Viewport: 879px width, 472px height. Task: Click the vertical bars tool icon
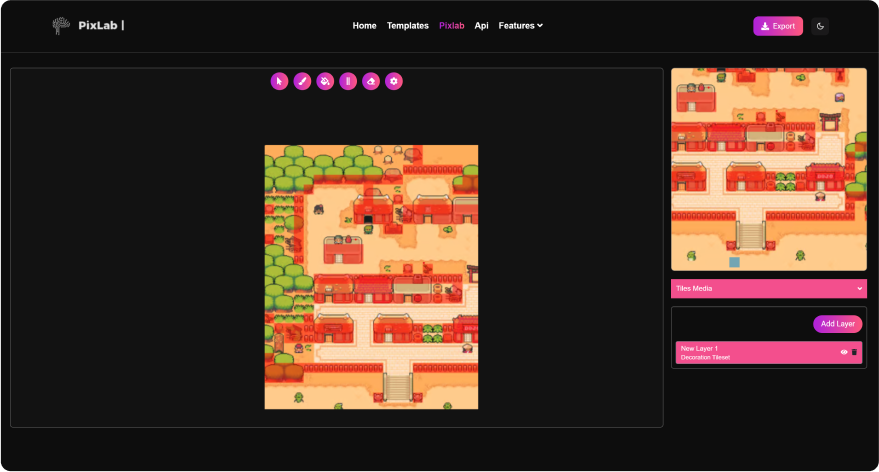348,81
